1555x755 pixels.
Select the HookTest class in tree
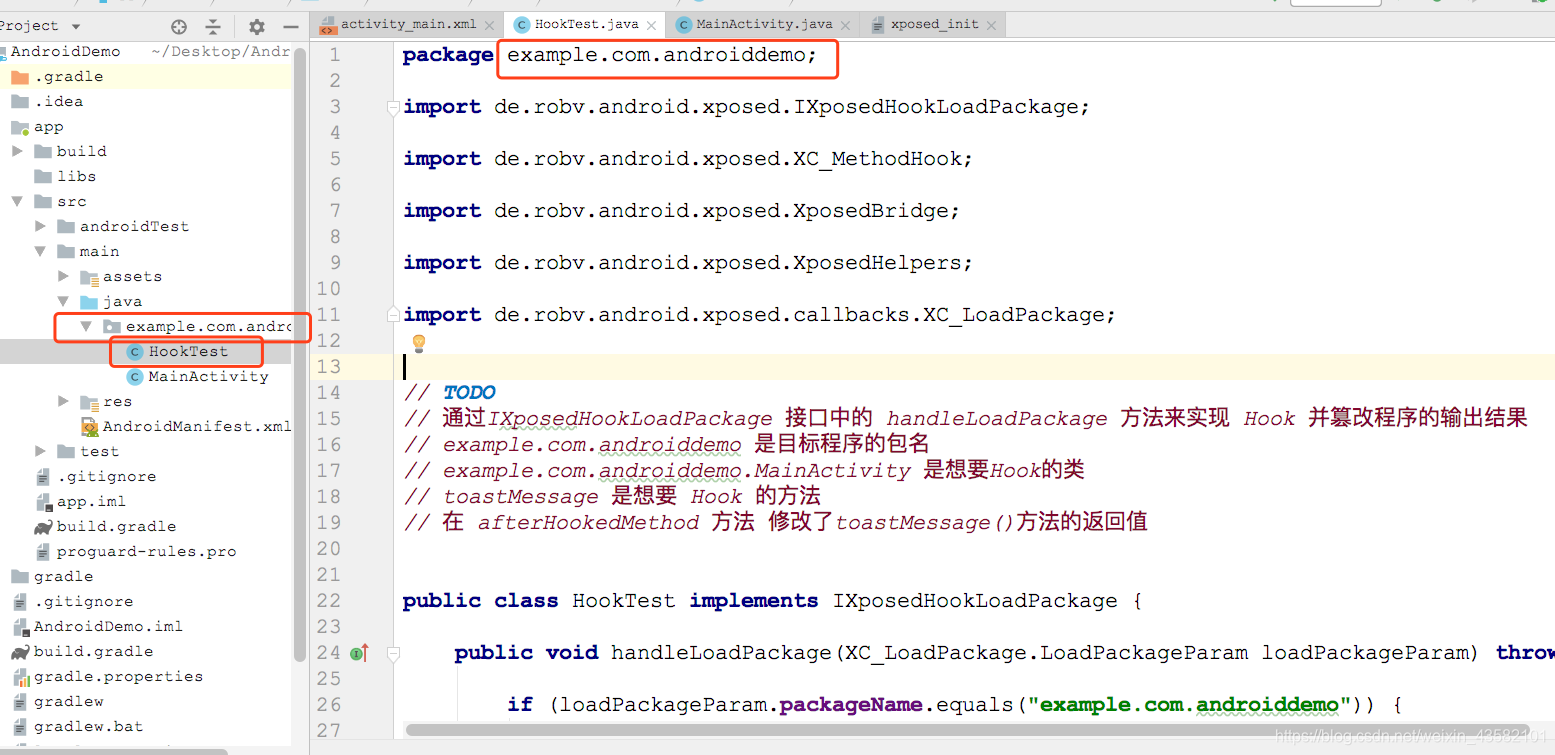click(178, 351)
